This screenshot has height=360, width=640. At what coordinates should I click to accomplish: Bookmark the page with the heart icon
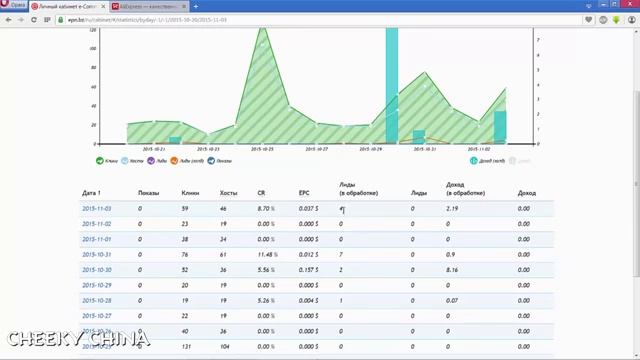click(x=589, y=20)
